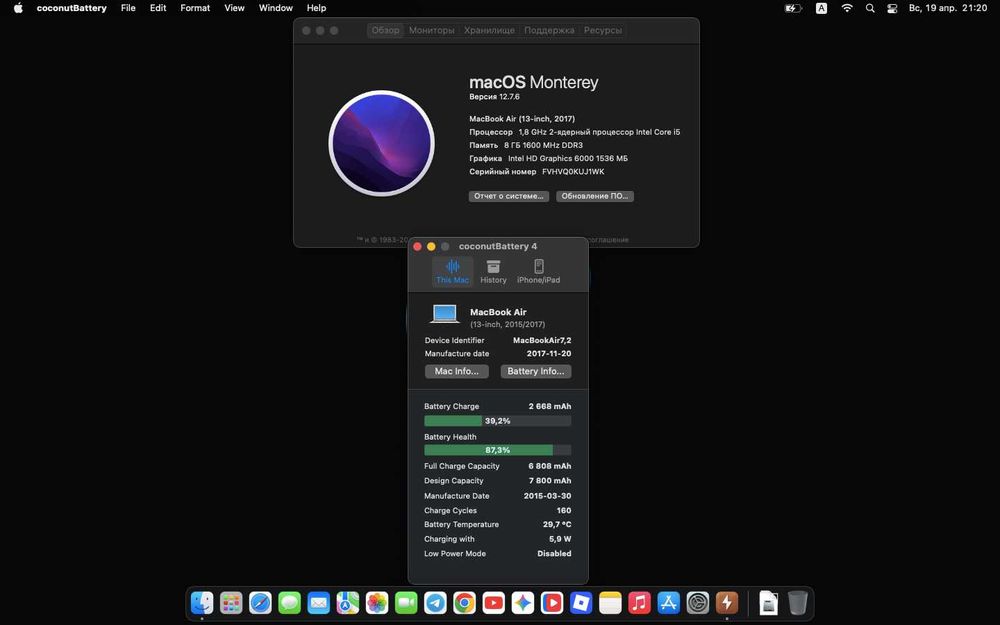This screenshot has width=1000, height=625.
Task: Switch to the Мониторы tab
Action: (x=431, y=30)
